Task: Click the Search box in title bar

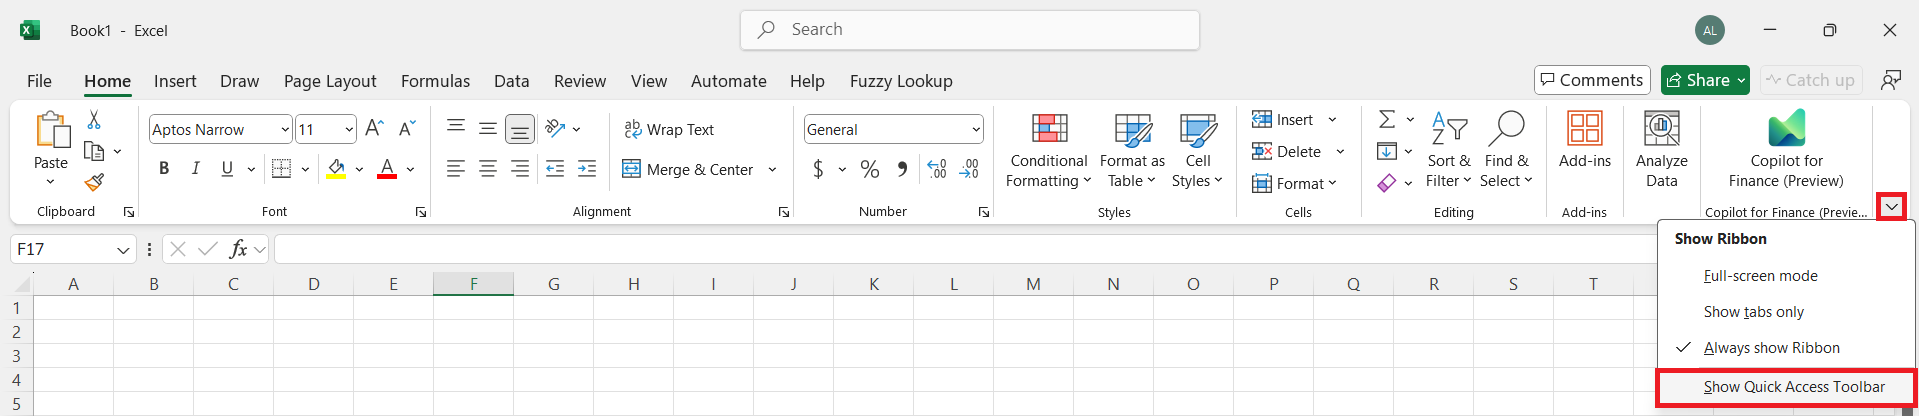Action: tap(970, 30)
